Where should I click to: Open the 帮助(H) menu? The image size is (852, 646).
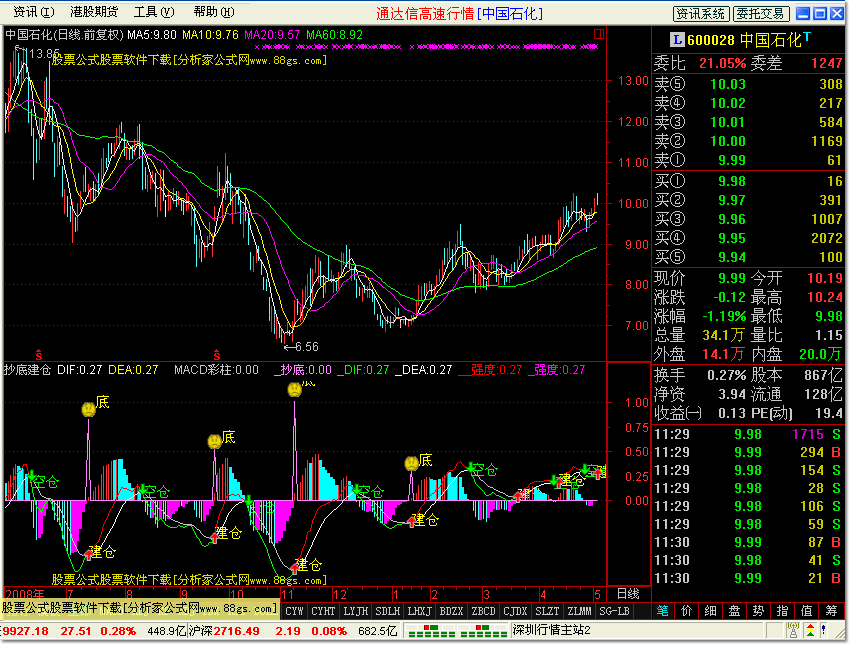click(x=214, y=11)
